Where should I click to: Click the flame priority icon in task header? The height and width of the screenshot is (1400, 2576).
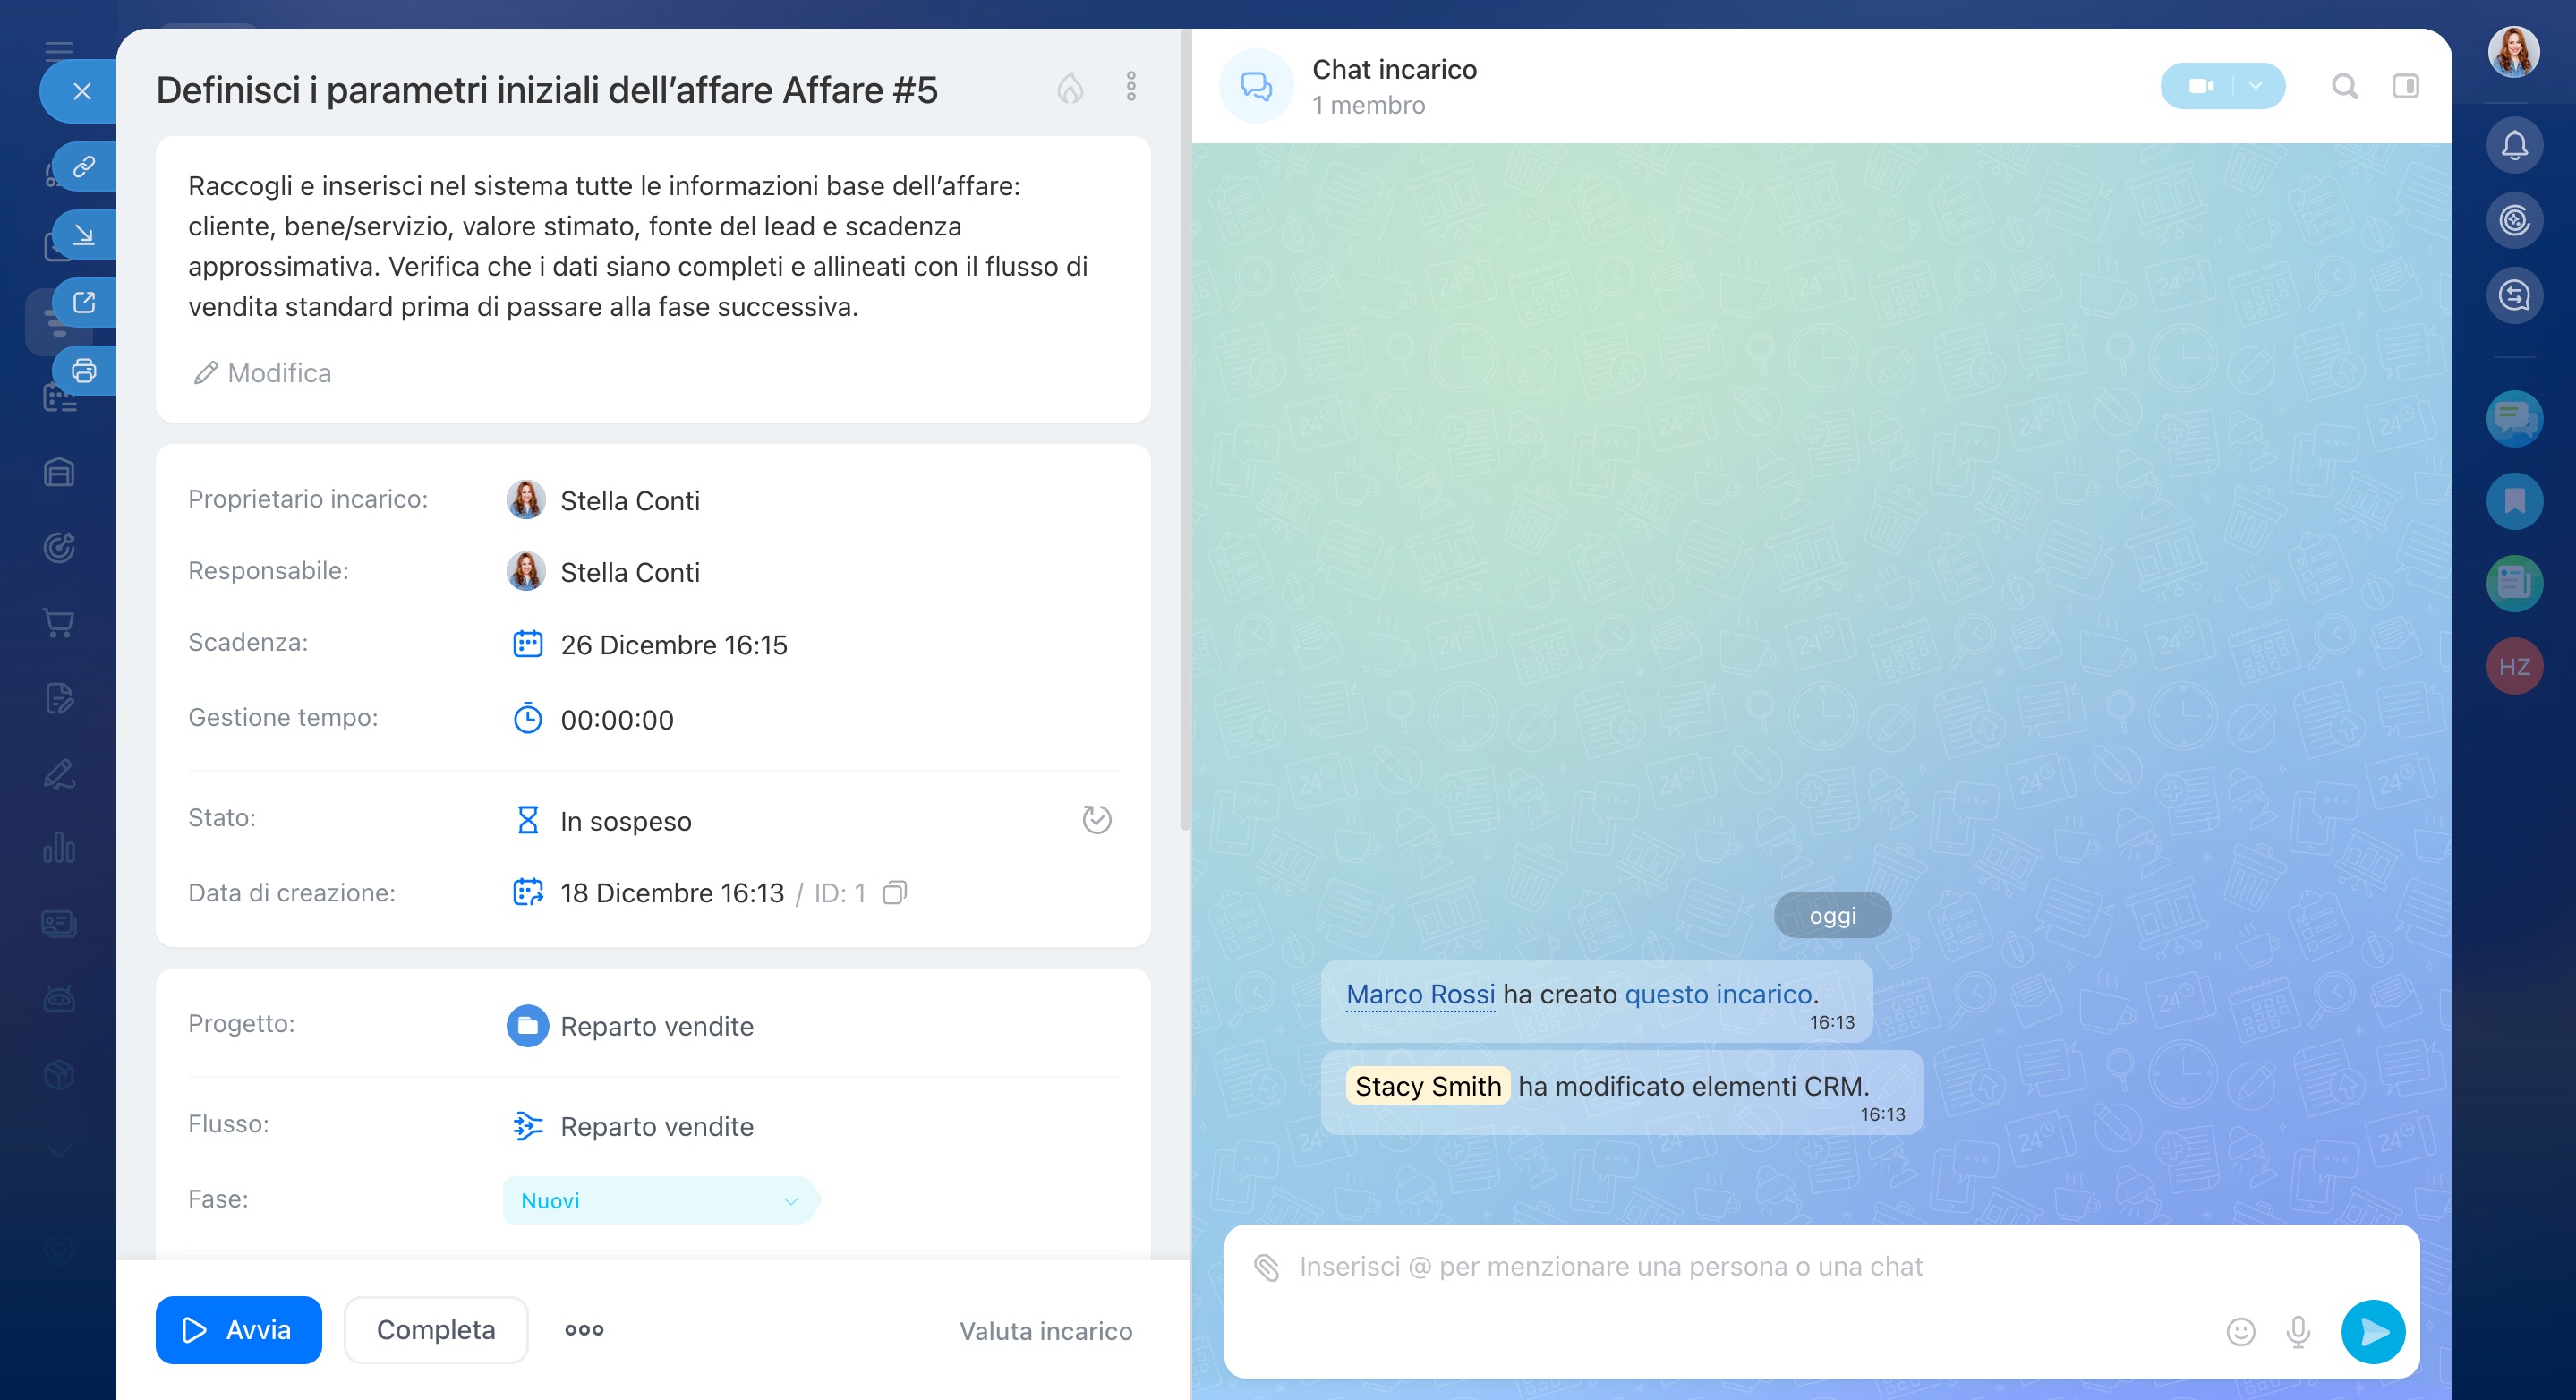tap(1070, 88)
